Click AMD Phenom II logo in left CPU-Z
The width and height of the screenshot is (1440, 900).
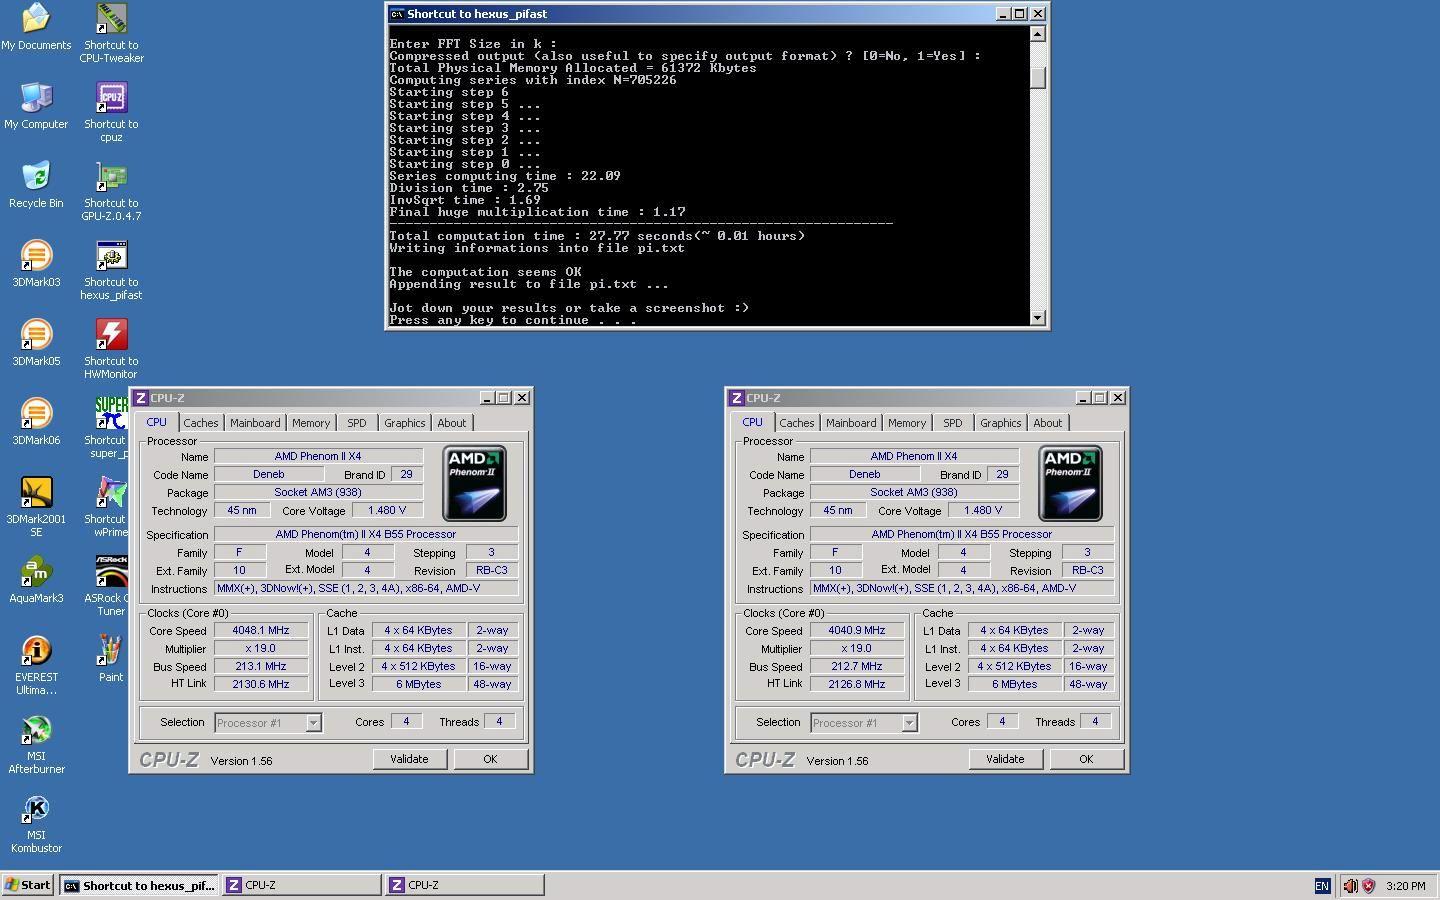474,483
